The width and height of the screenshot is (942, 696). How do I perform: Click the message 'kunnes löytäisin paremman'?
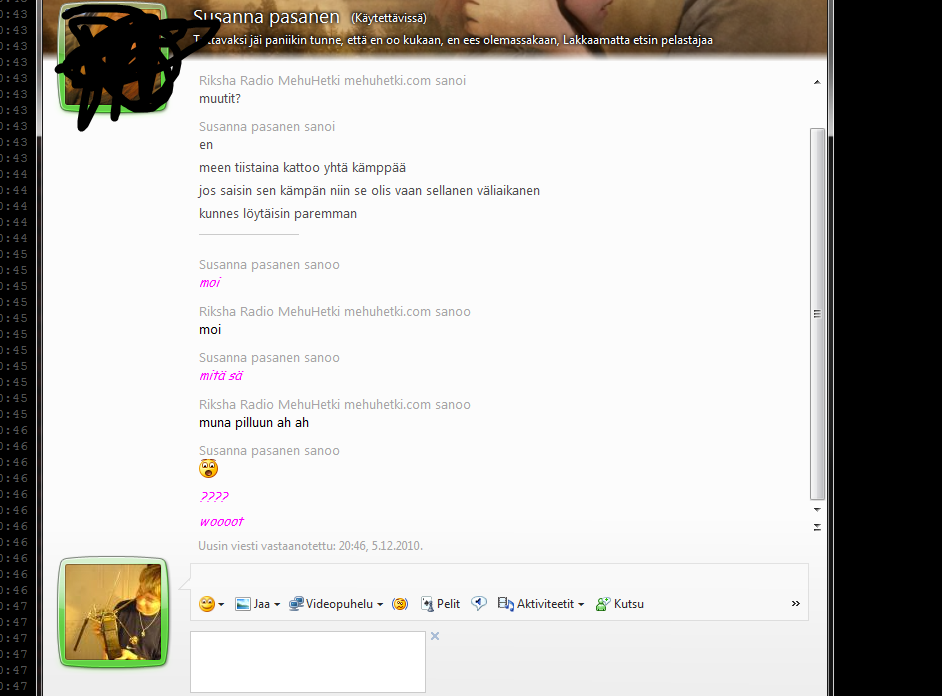click(x=278, y=214)
